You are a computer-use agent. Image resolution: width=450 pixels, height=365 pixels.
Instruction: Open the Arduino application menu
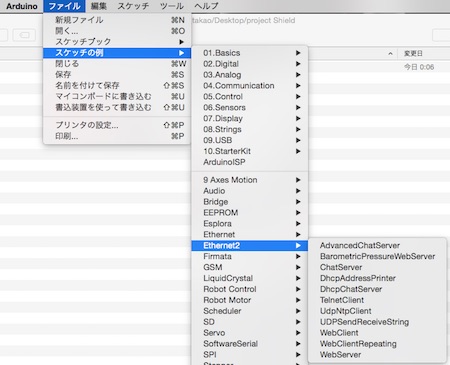click(22, 6)
